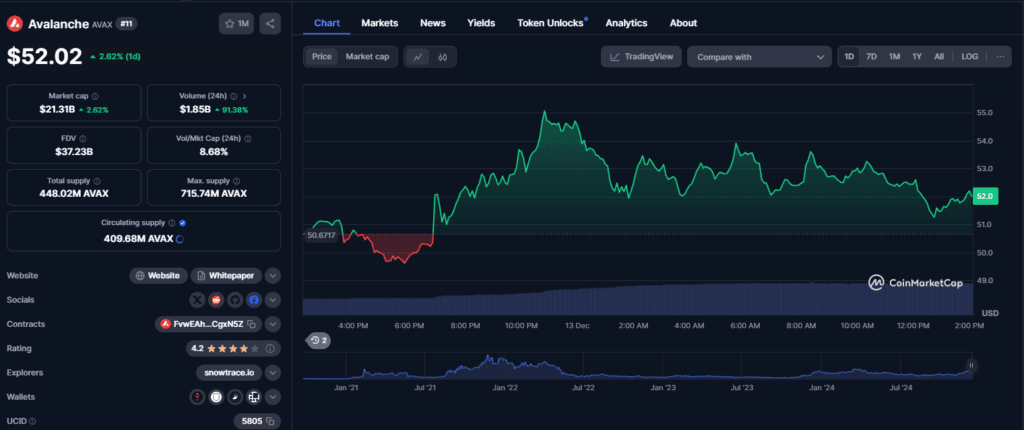The height and width of the screenshot is (430, 1024).
Task: Show info tooltip for Circulating supply
Action: tap(172, 223)
